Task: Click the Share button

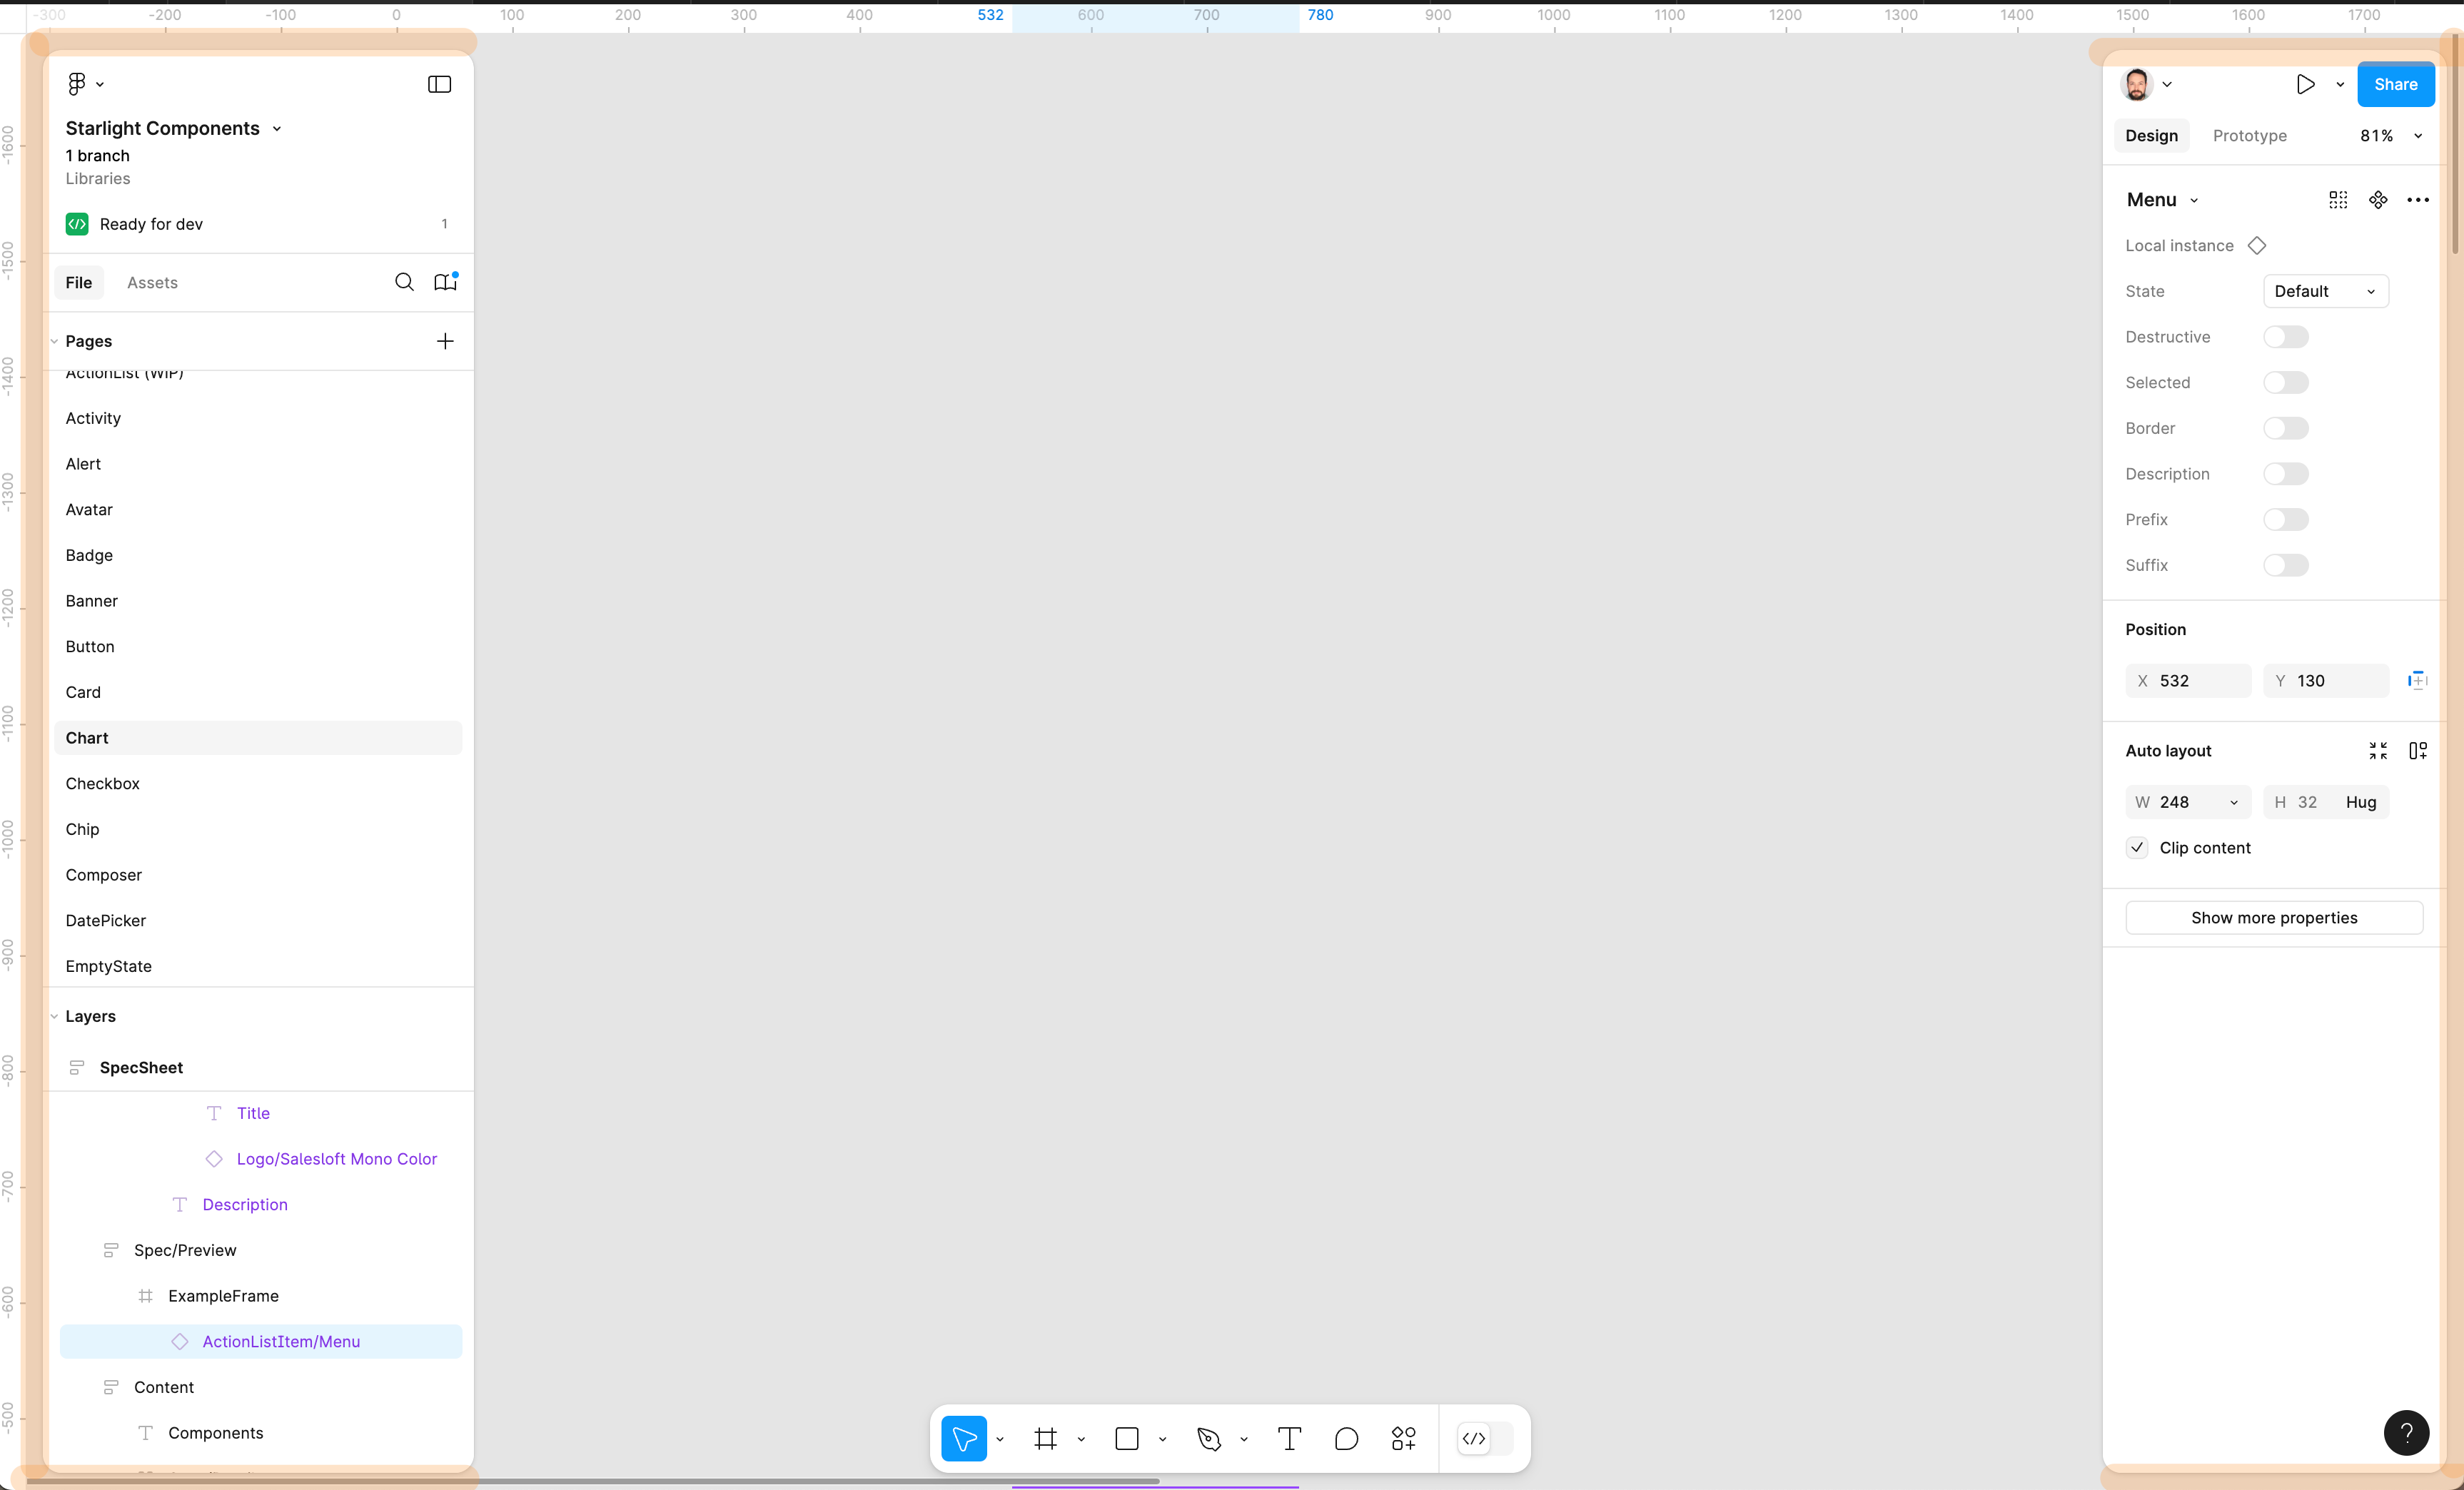Action: pyautogui.click(x=2397, y=84)
